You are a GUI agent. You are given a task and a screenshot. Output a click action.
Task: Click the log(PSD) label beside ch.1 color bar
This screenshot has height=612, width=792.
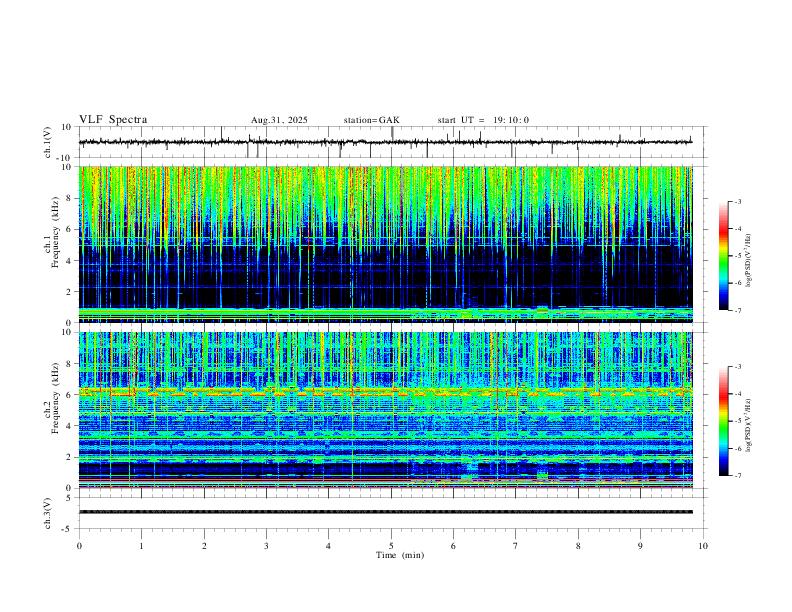tap(748, 261)
